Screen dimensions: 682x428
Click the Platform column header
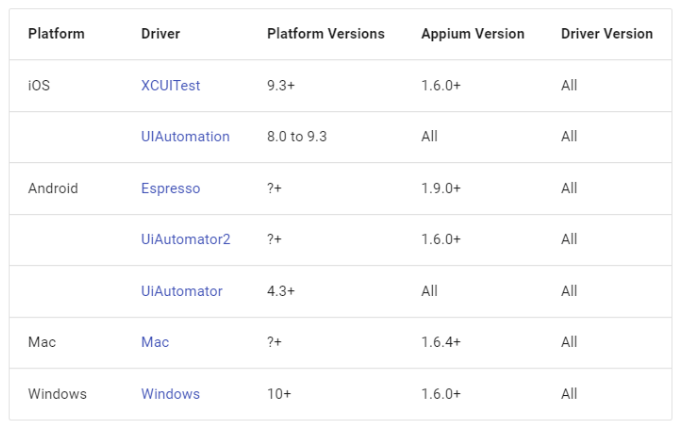pos(56,34)
